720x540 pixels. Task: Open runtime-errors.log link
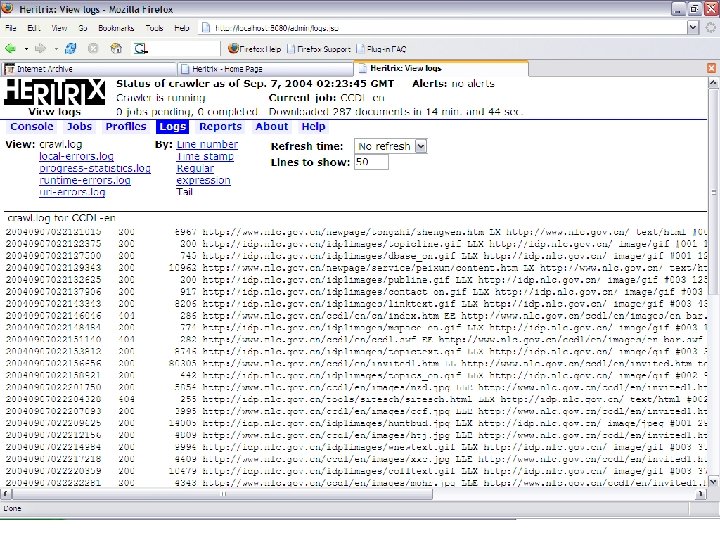[x=84, y=180]
